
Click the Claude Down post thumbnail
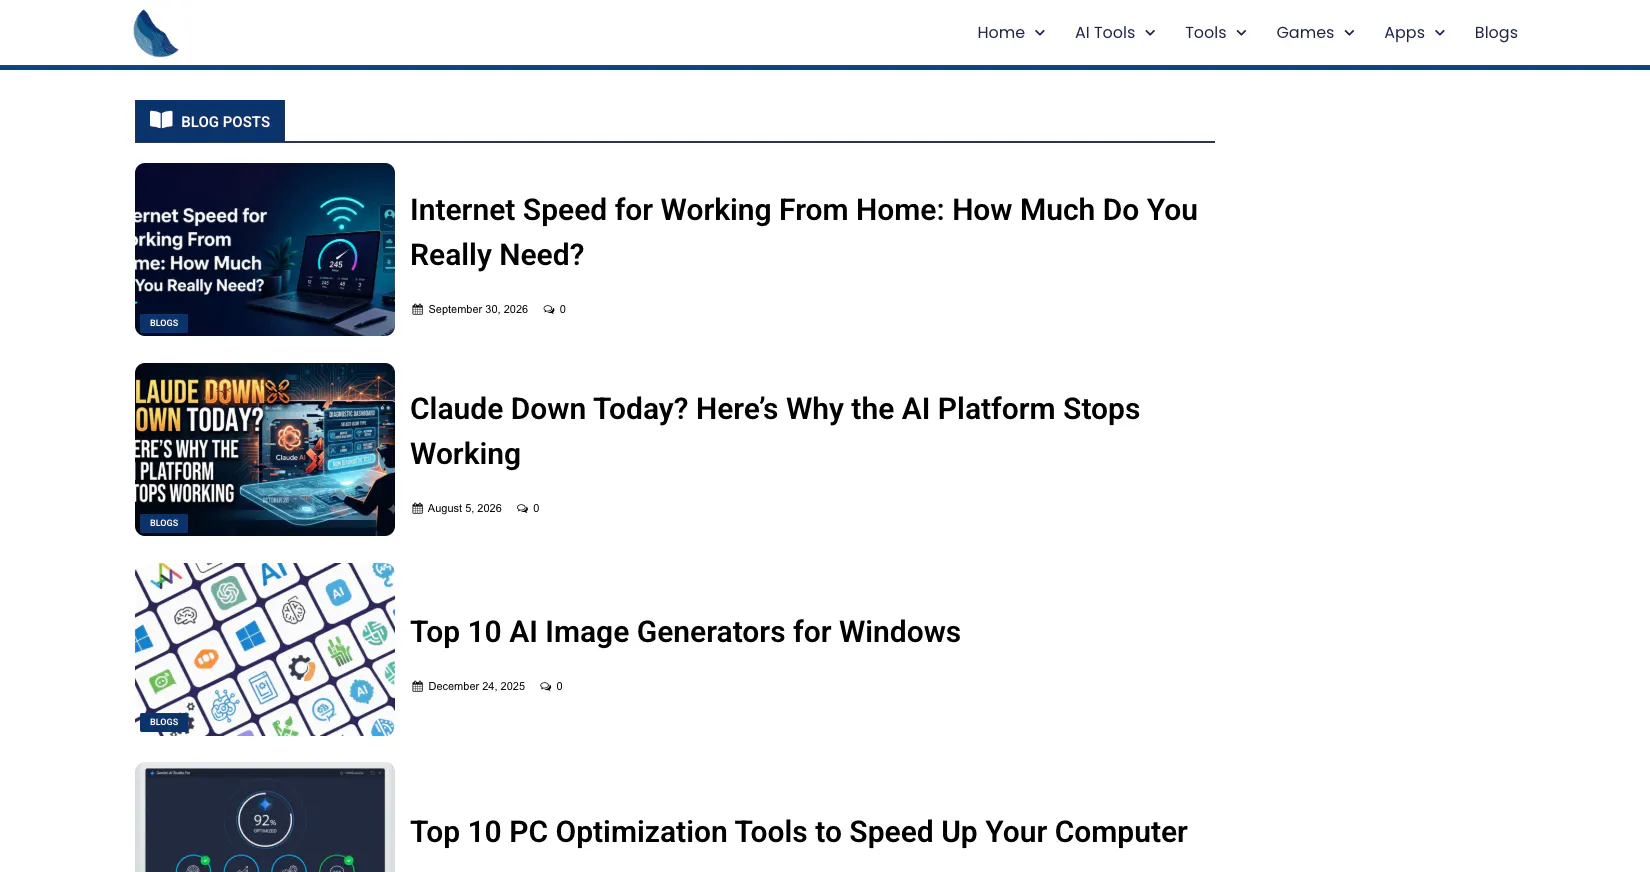coord(265,449)
